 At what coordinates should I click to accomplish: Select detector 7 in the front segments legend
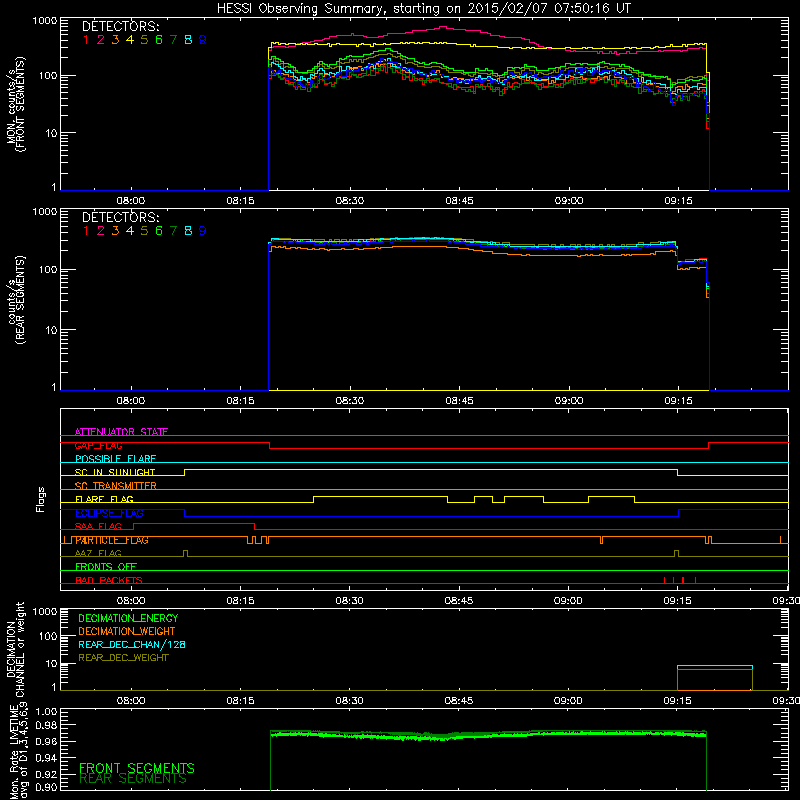coord(173,40)
